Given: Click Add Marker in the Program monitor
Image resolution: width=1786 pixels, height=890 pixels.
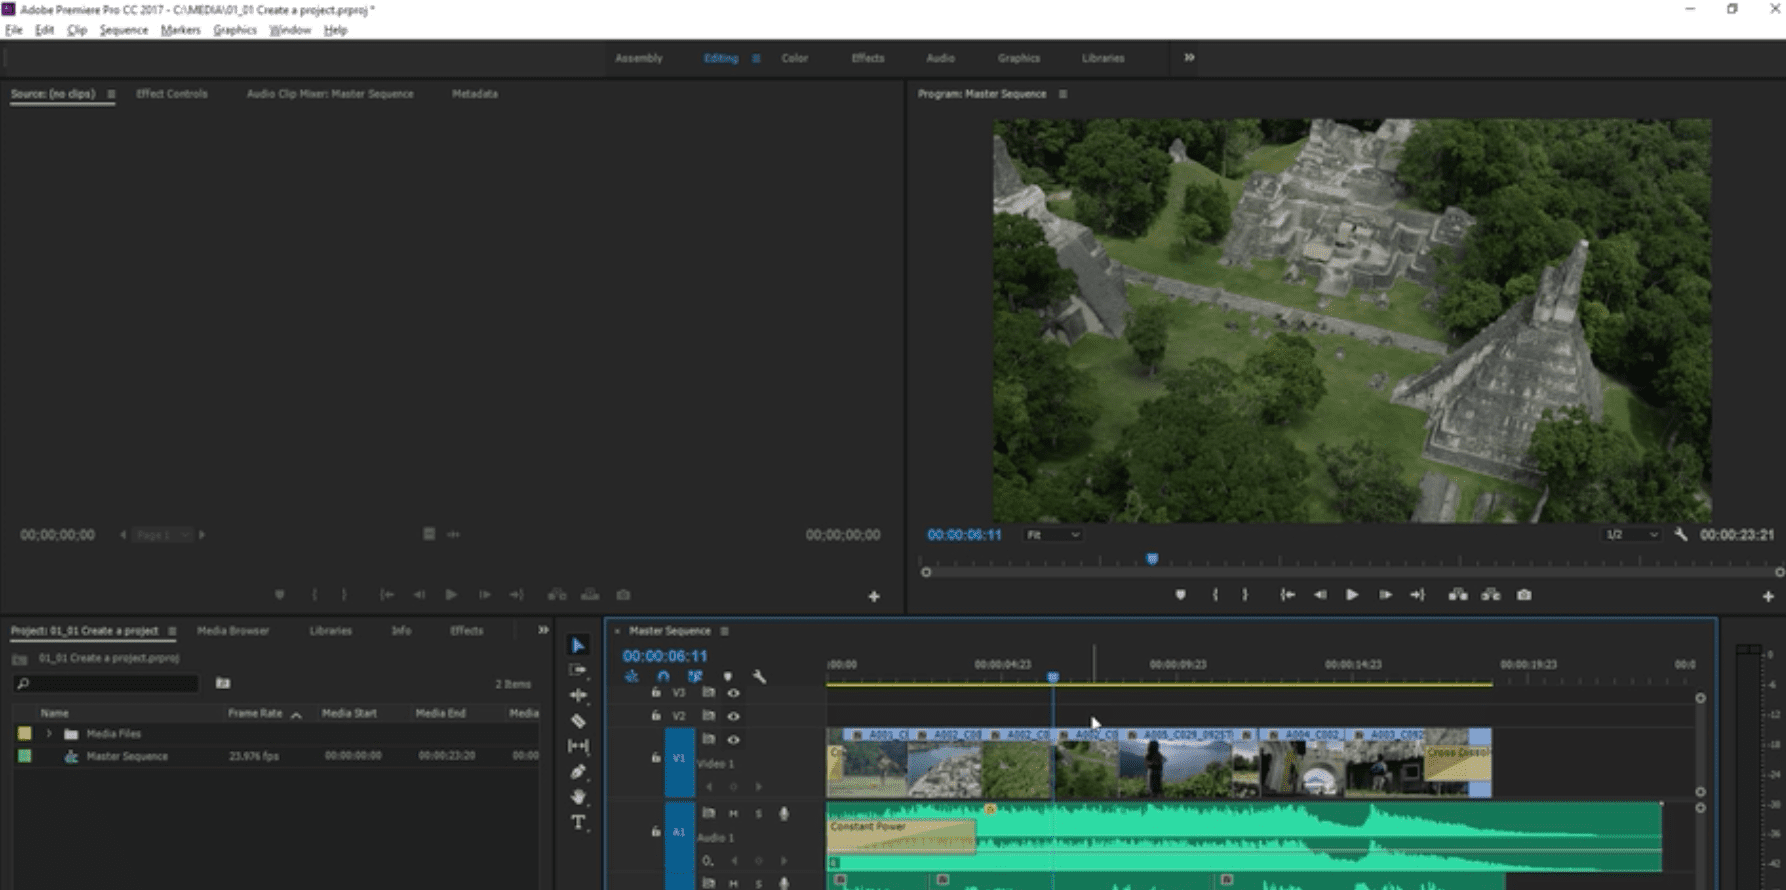Looking at the screenshot, I should pyautogui.click(x=1180, y=595).
